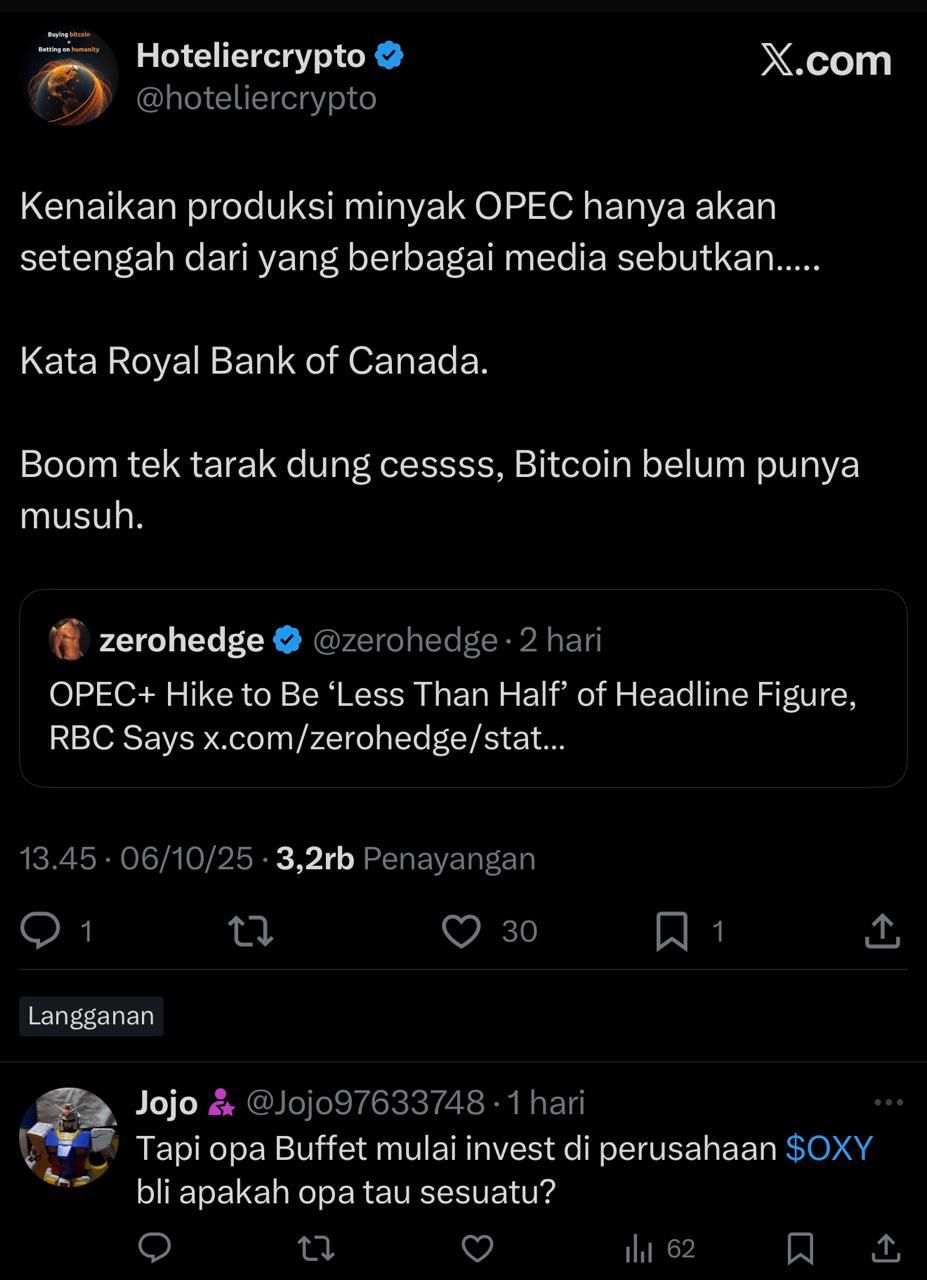Open the $OXY cashtag link
Image resolution: width=927 pixels, height=1280 pixels.
click(829, 1148)
